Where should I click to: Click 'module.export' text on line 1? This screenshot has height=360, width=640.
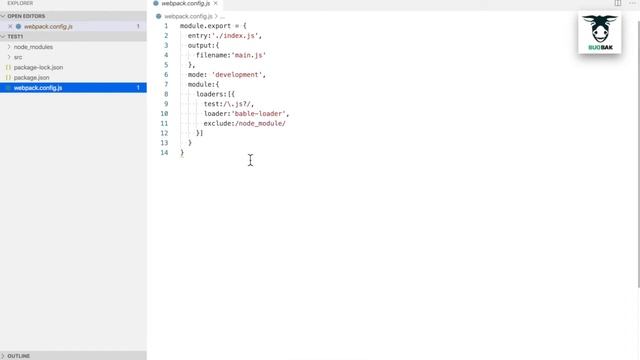(x=205, y=26)
